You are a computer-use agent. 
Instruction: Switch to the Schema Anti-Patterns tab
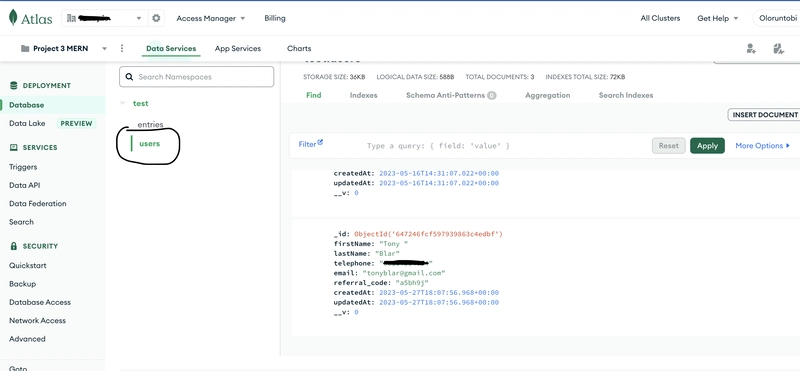(x=451, y=95)
